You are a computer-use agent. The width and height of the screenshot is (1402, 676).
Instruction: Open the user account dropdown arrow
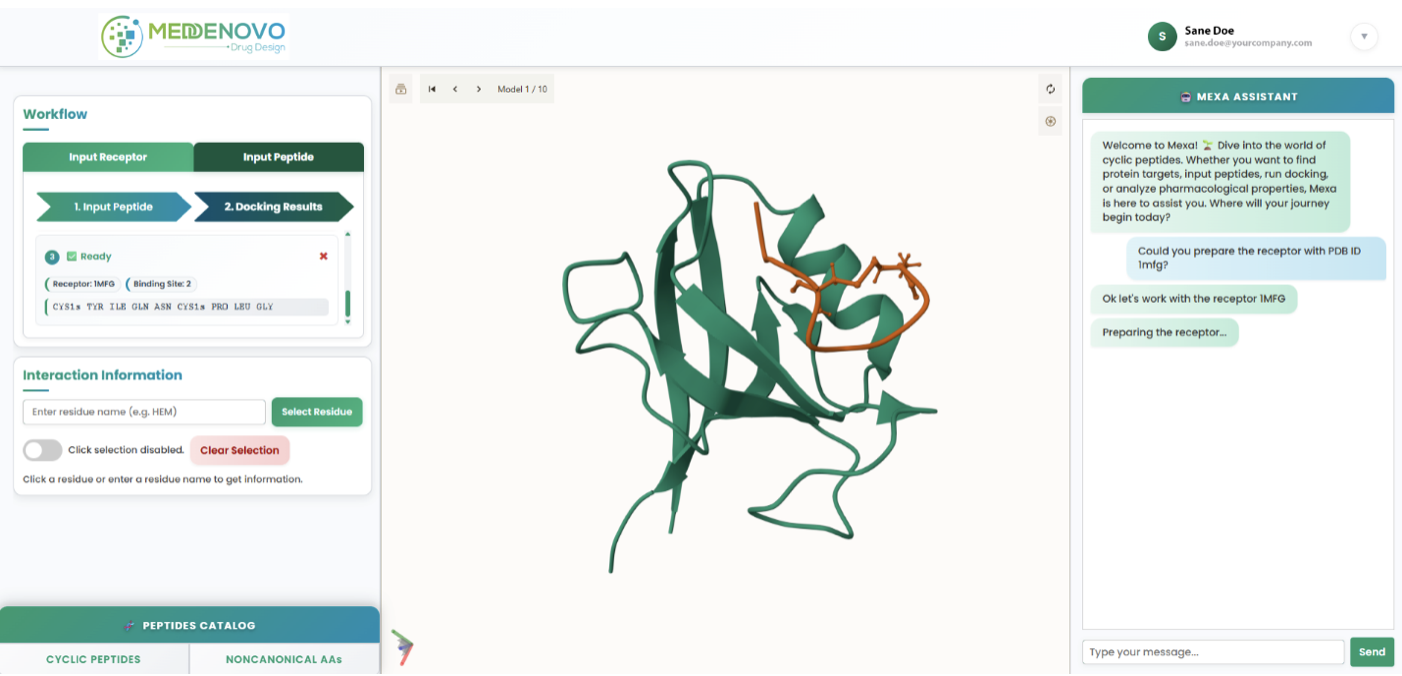pyautogui.click(x=1364, y=38)
